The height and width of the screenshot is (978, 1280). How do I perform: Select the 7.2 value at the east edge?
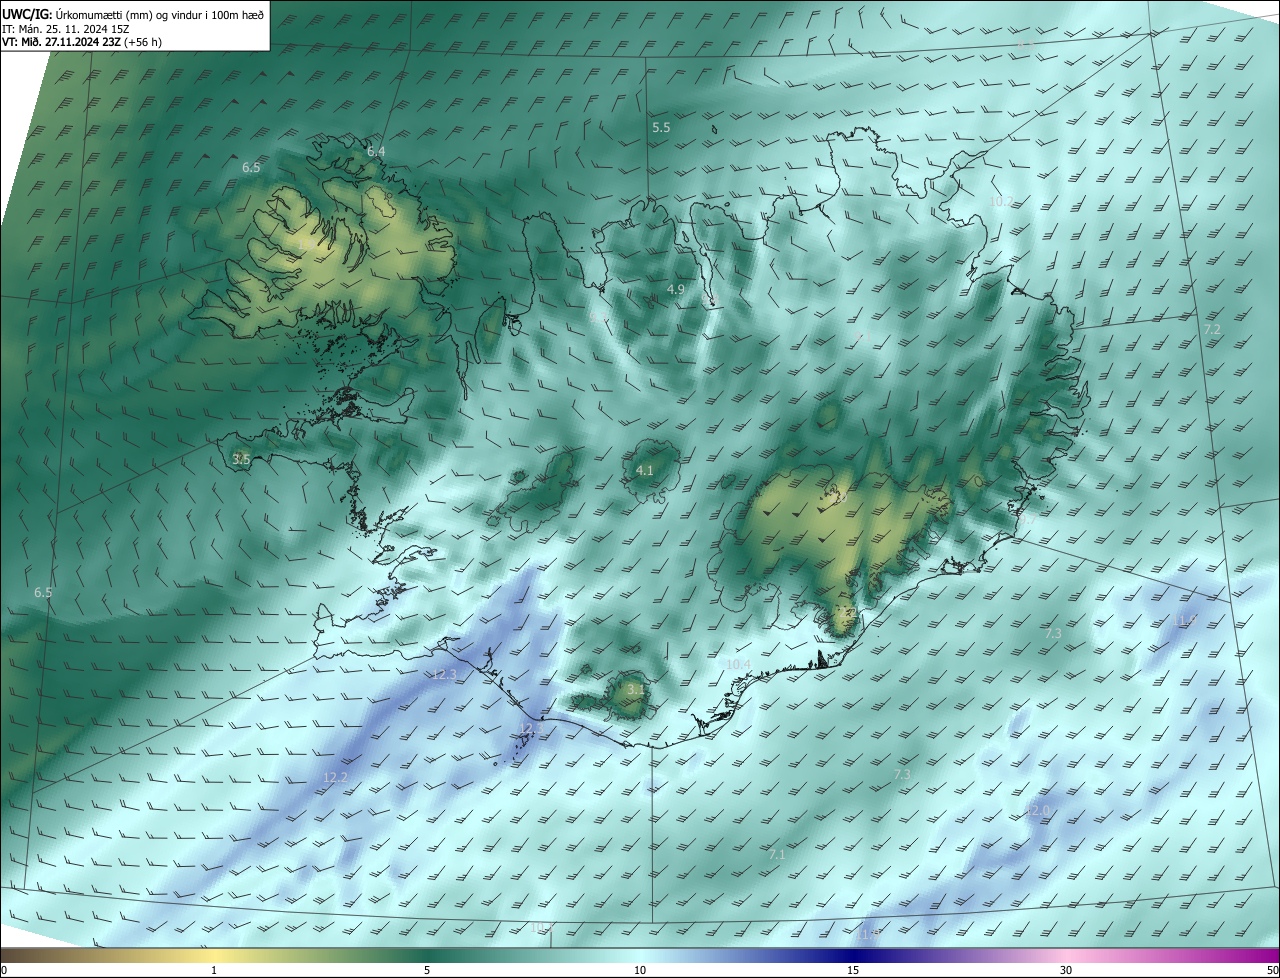pyautogui.click(x=1211, y=330)
